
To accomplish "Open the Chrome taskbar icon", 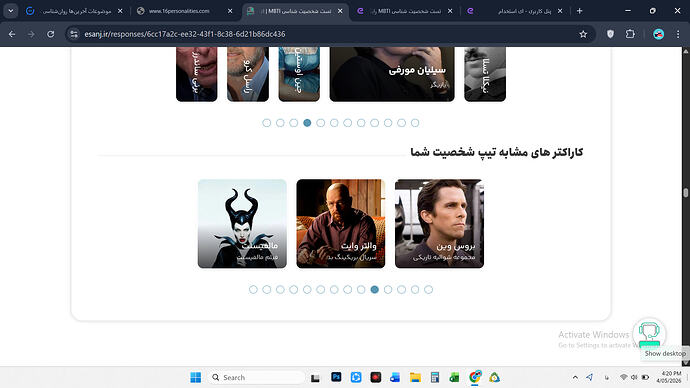I will [475, 377].
